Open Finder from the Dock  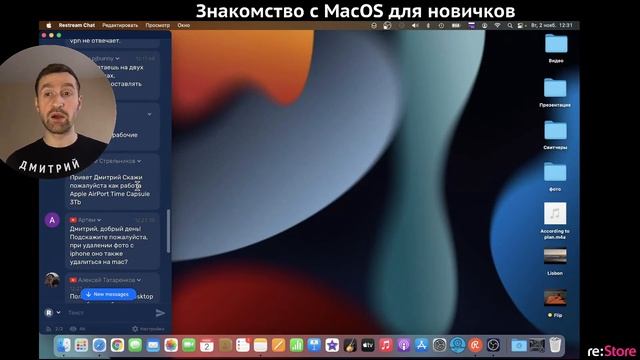[x=63, y=345]
